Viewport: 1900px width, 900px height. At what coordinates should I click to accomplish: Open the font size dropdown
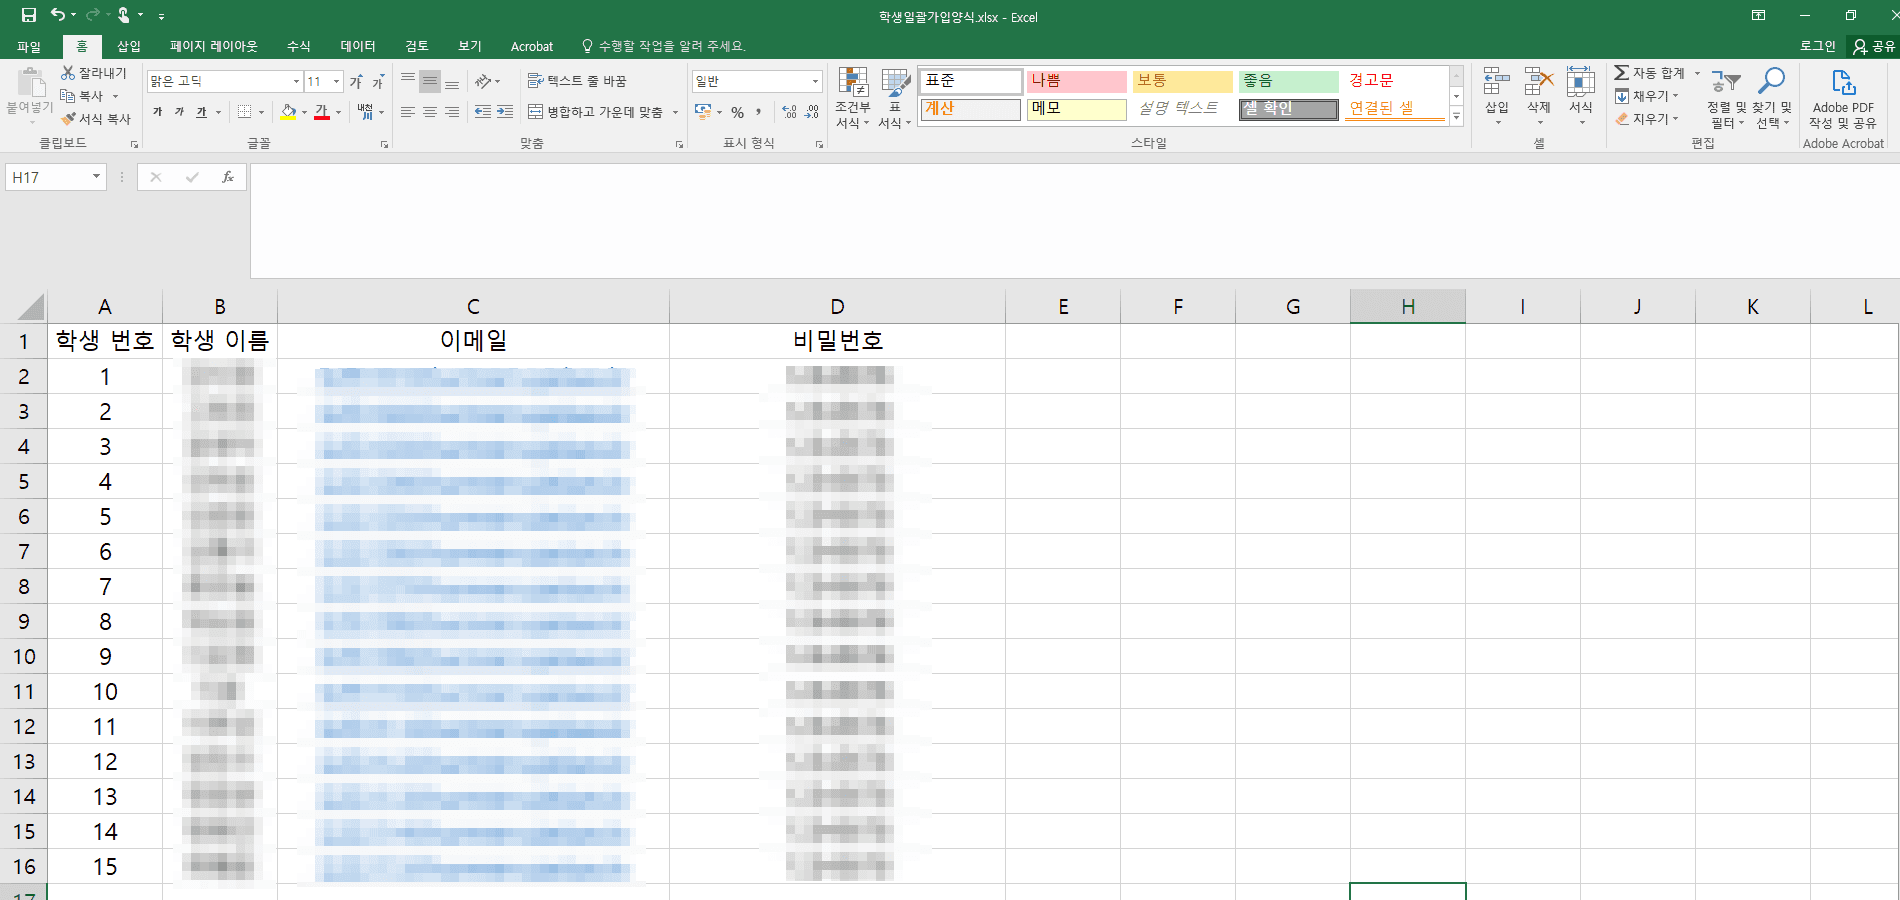coord(337,81)
